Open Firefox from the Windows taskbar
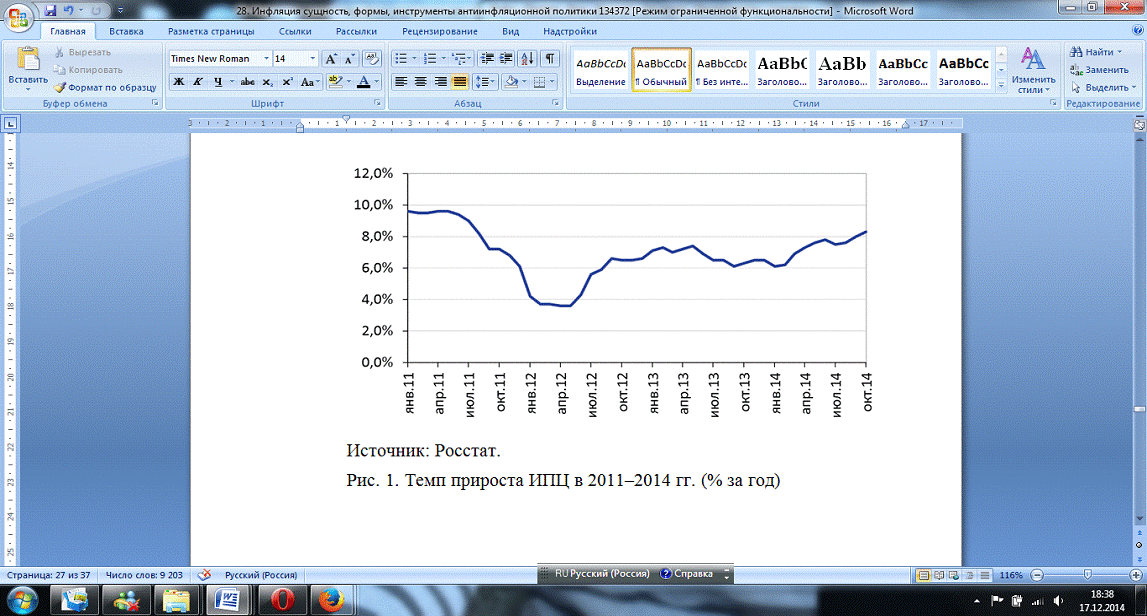The width and height of the screenshot is (1147, 616). click(x=330, y=600)
